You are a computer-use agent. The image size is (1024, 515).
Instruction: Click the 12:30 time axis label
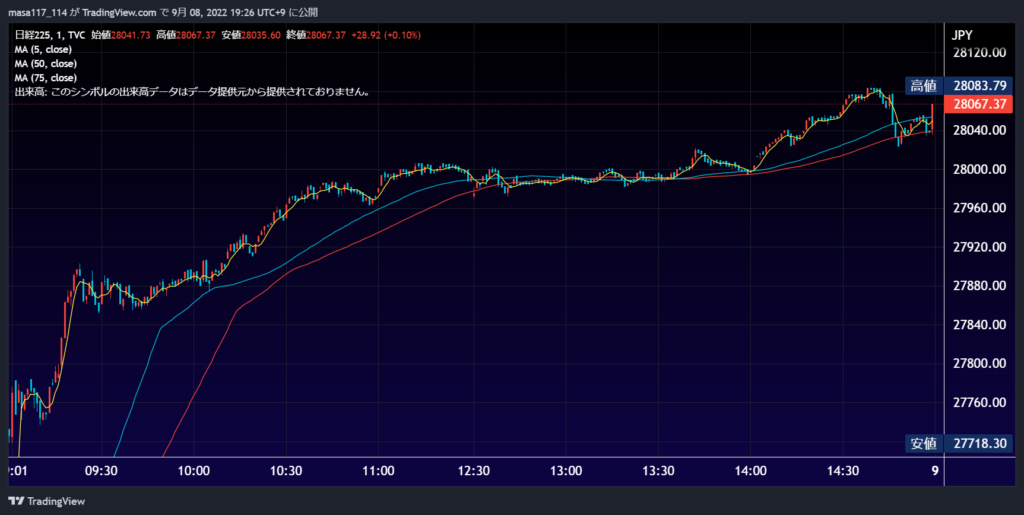[x=473, y=471]
